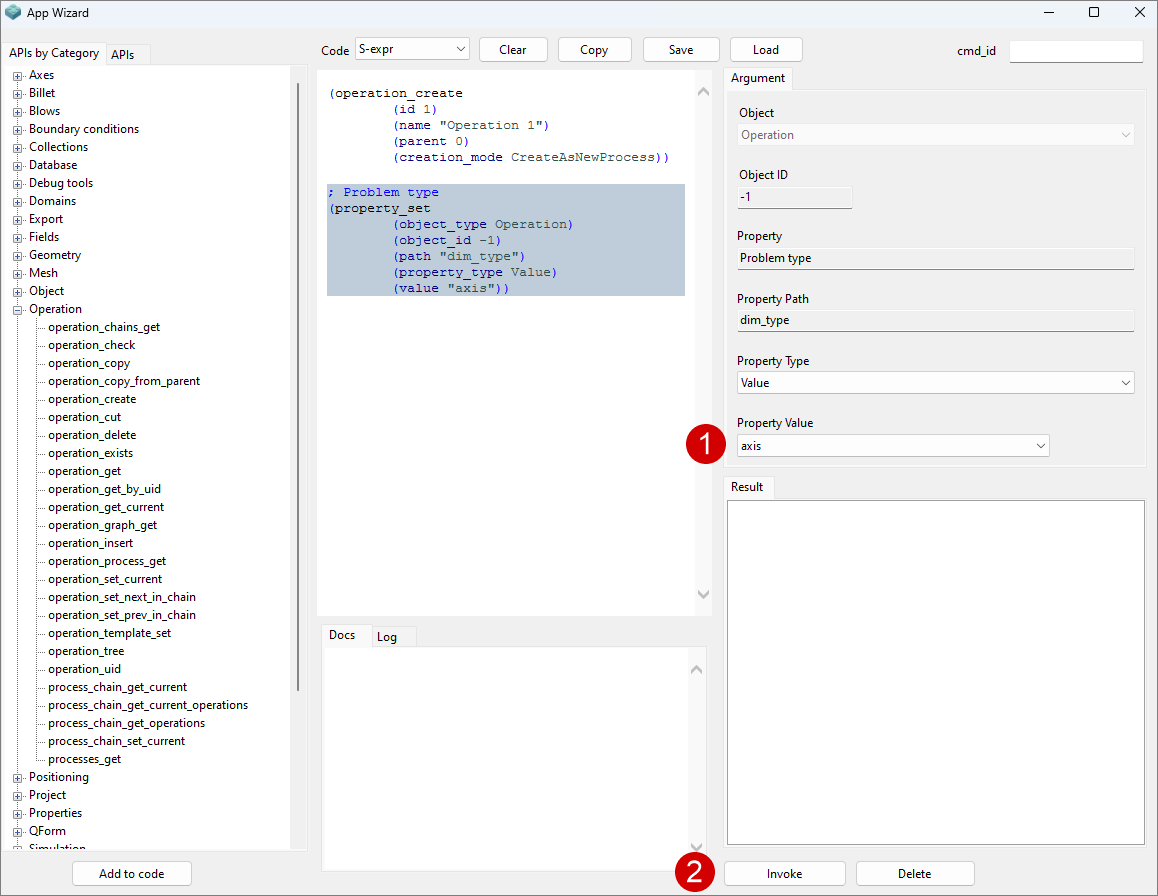The height and width of the screenshot is (896, 1158).
Task: Select process_chain_get_current tree item
Action: point(117,687)
